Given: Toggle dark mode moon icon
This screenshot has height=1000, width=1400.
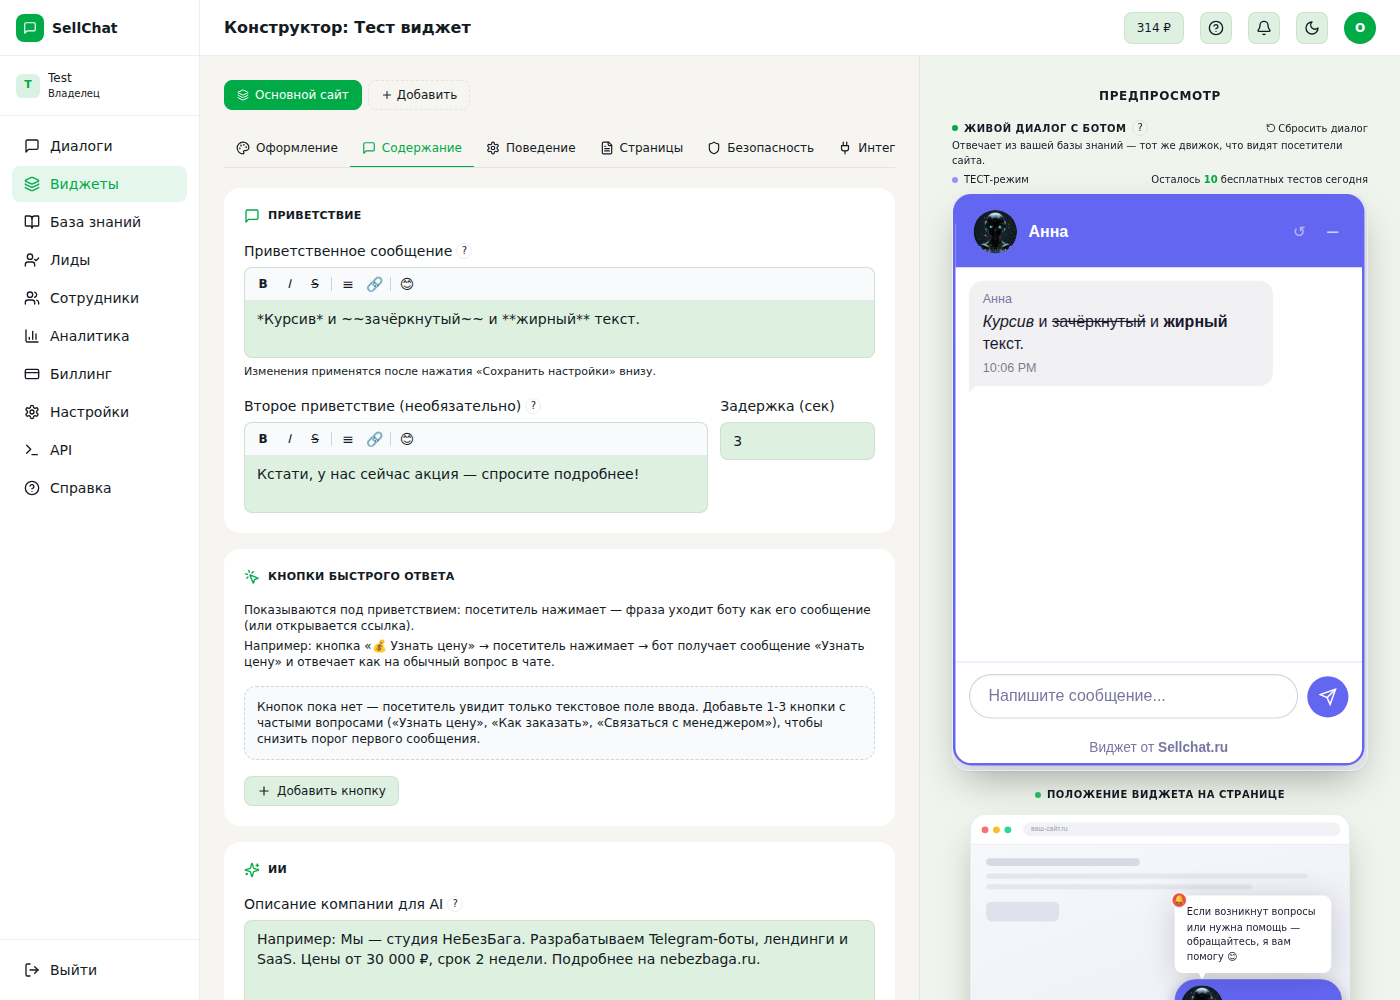Looking at the screenshot, I should pos(1312,28).
